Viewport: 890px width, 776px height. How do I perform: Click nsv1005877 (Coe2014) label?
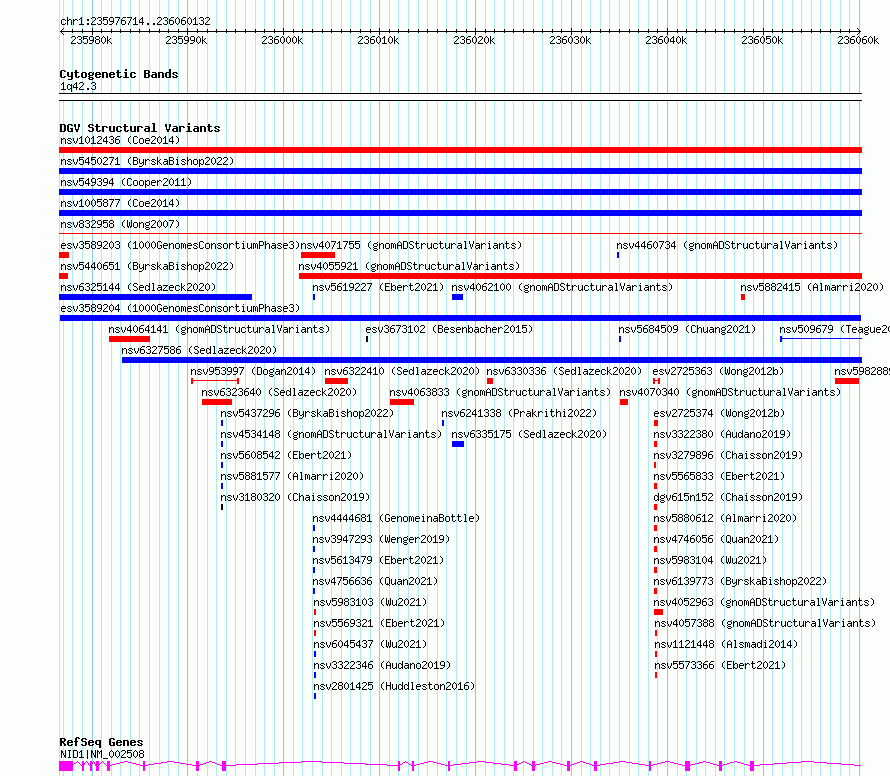[x=120, y=203]
